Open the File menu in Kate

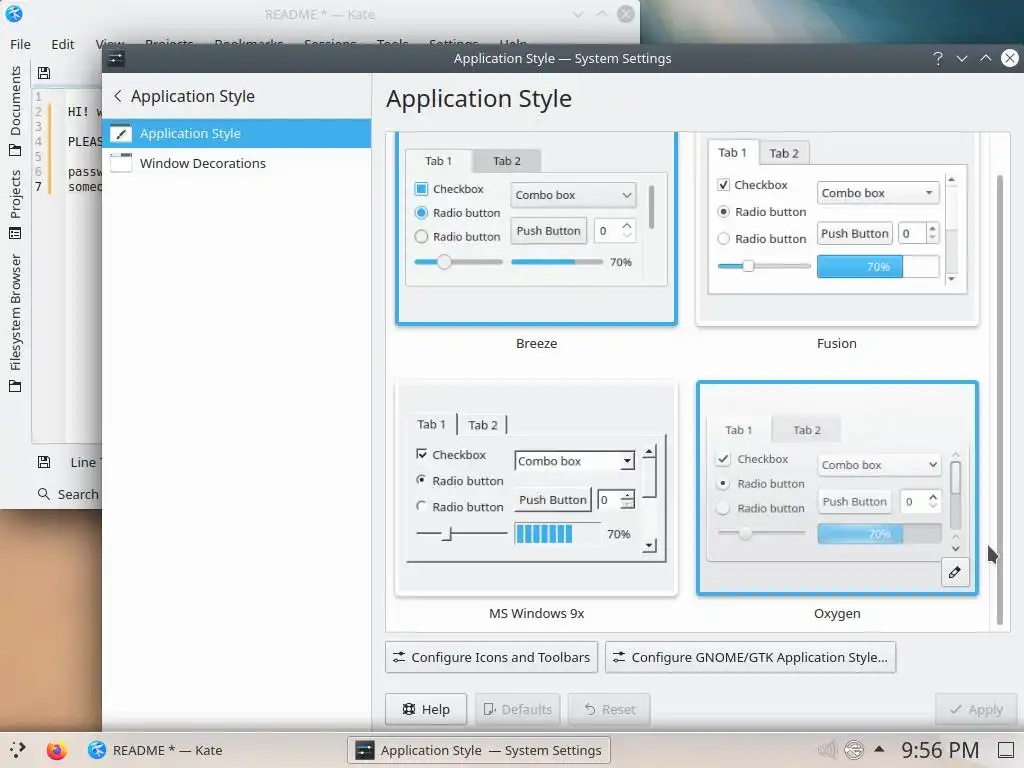(20, 44)
